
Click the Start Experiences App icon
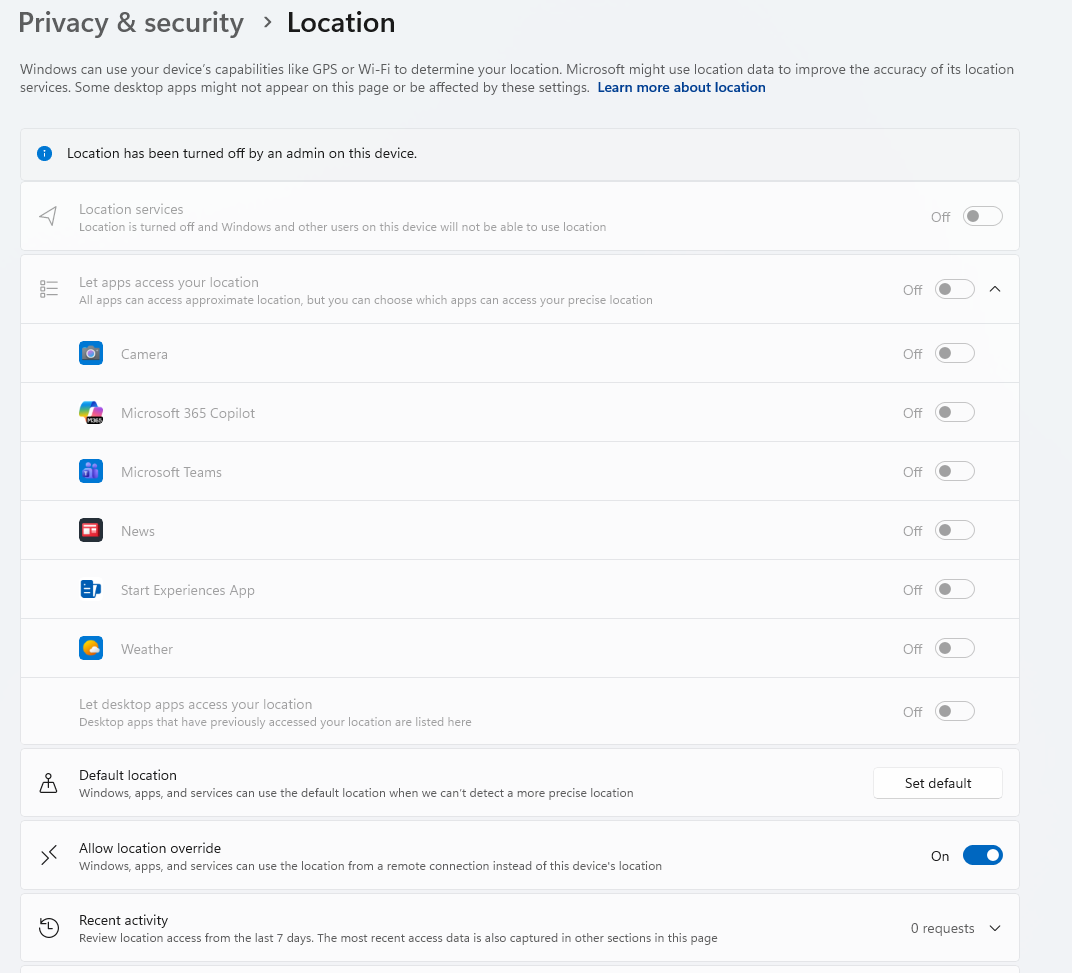pos(91,589)
